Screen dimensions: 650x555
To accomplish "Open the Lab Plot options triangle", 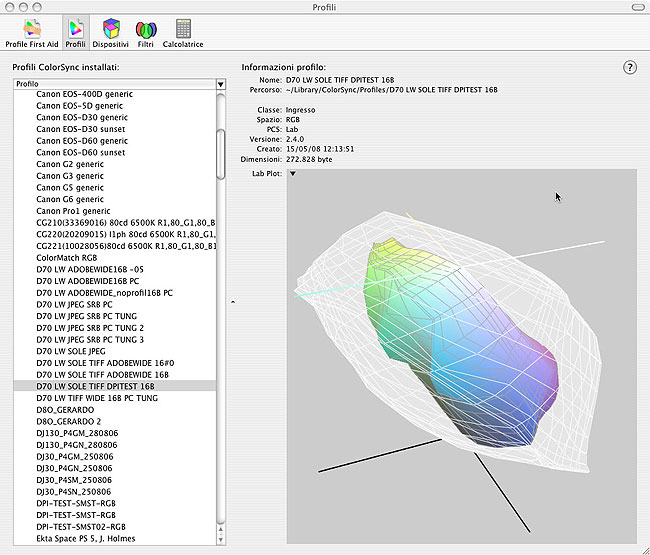I will [293, 173].
